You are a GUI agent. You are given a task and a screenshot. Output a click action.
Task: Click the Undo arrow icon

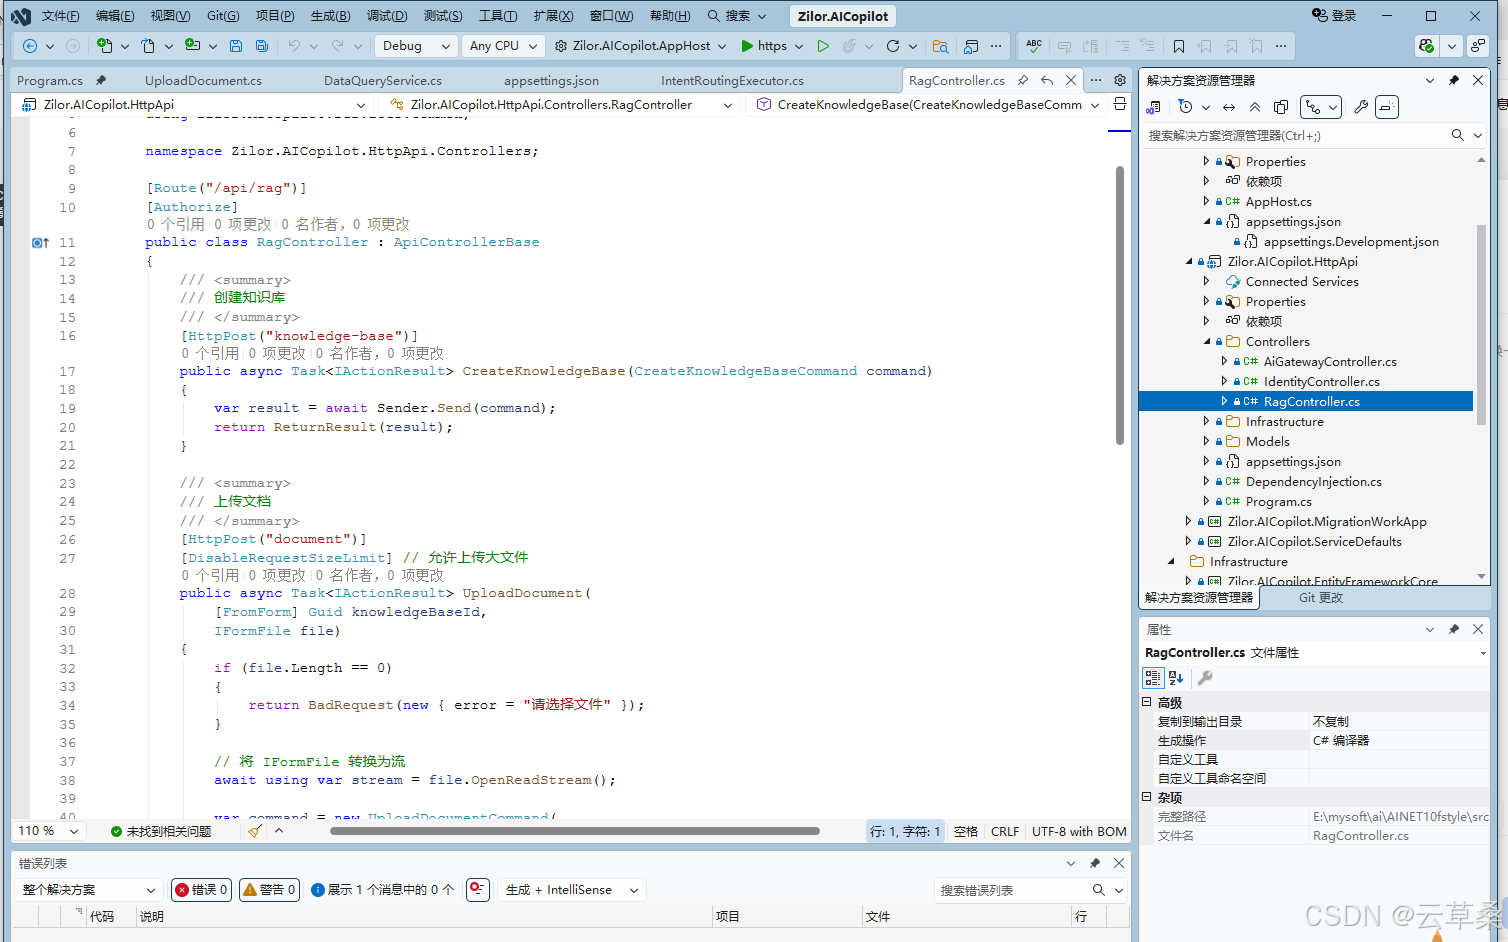pos(294,46)
